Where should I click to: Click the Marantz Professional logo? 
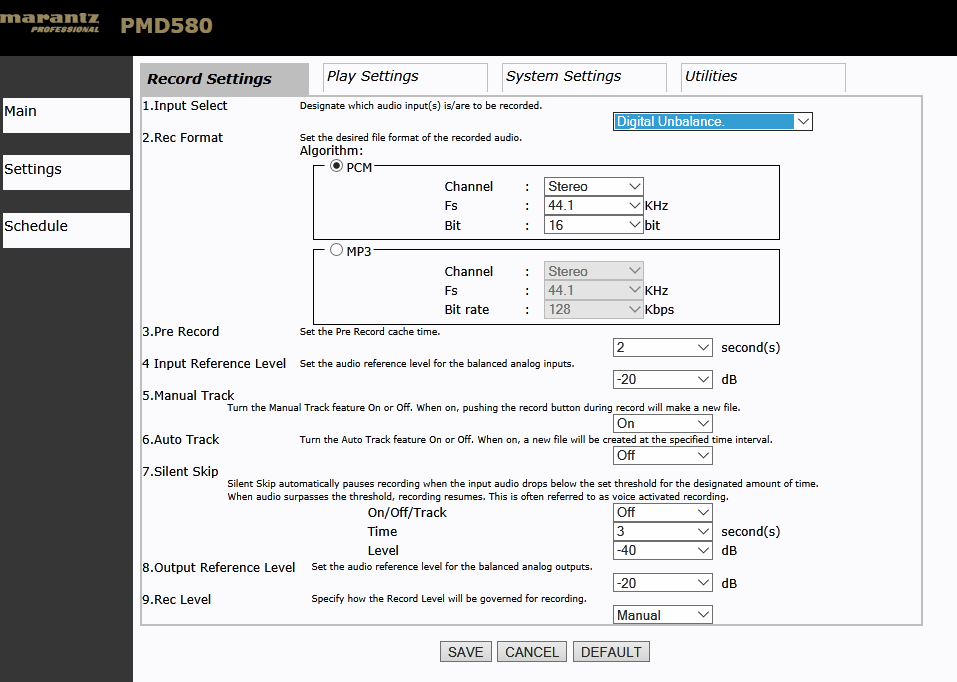[49, 23]
